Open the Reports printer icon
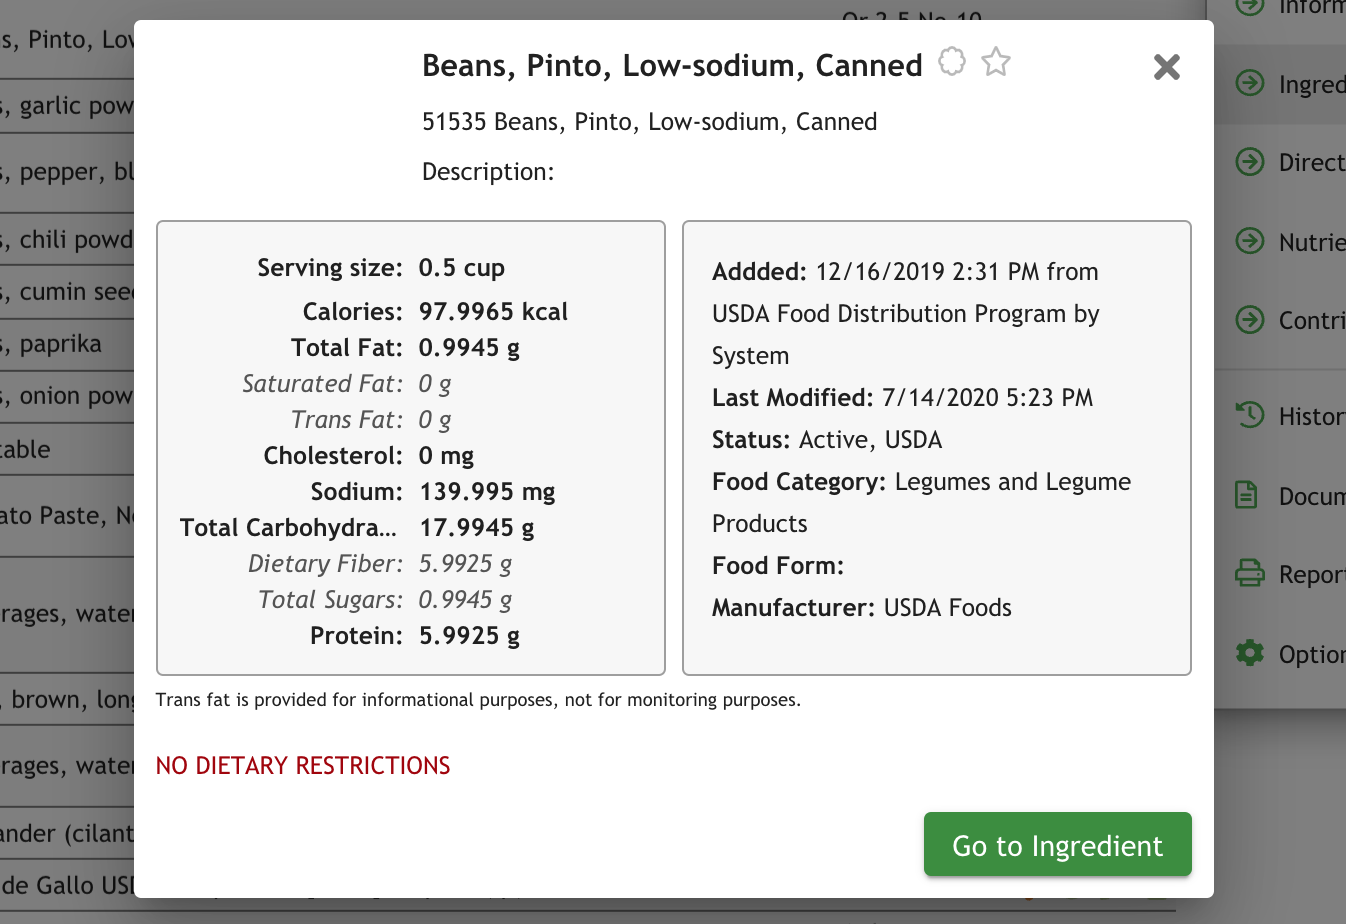Screen dimensions: 1346x924 [1250, 573]
